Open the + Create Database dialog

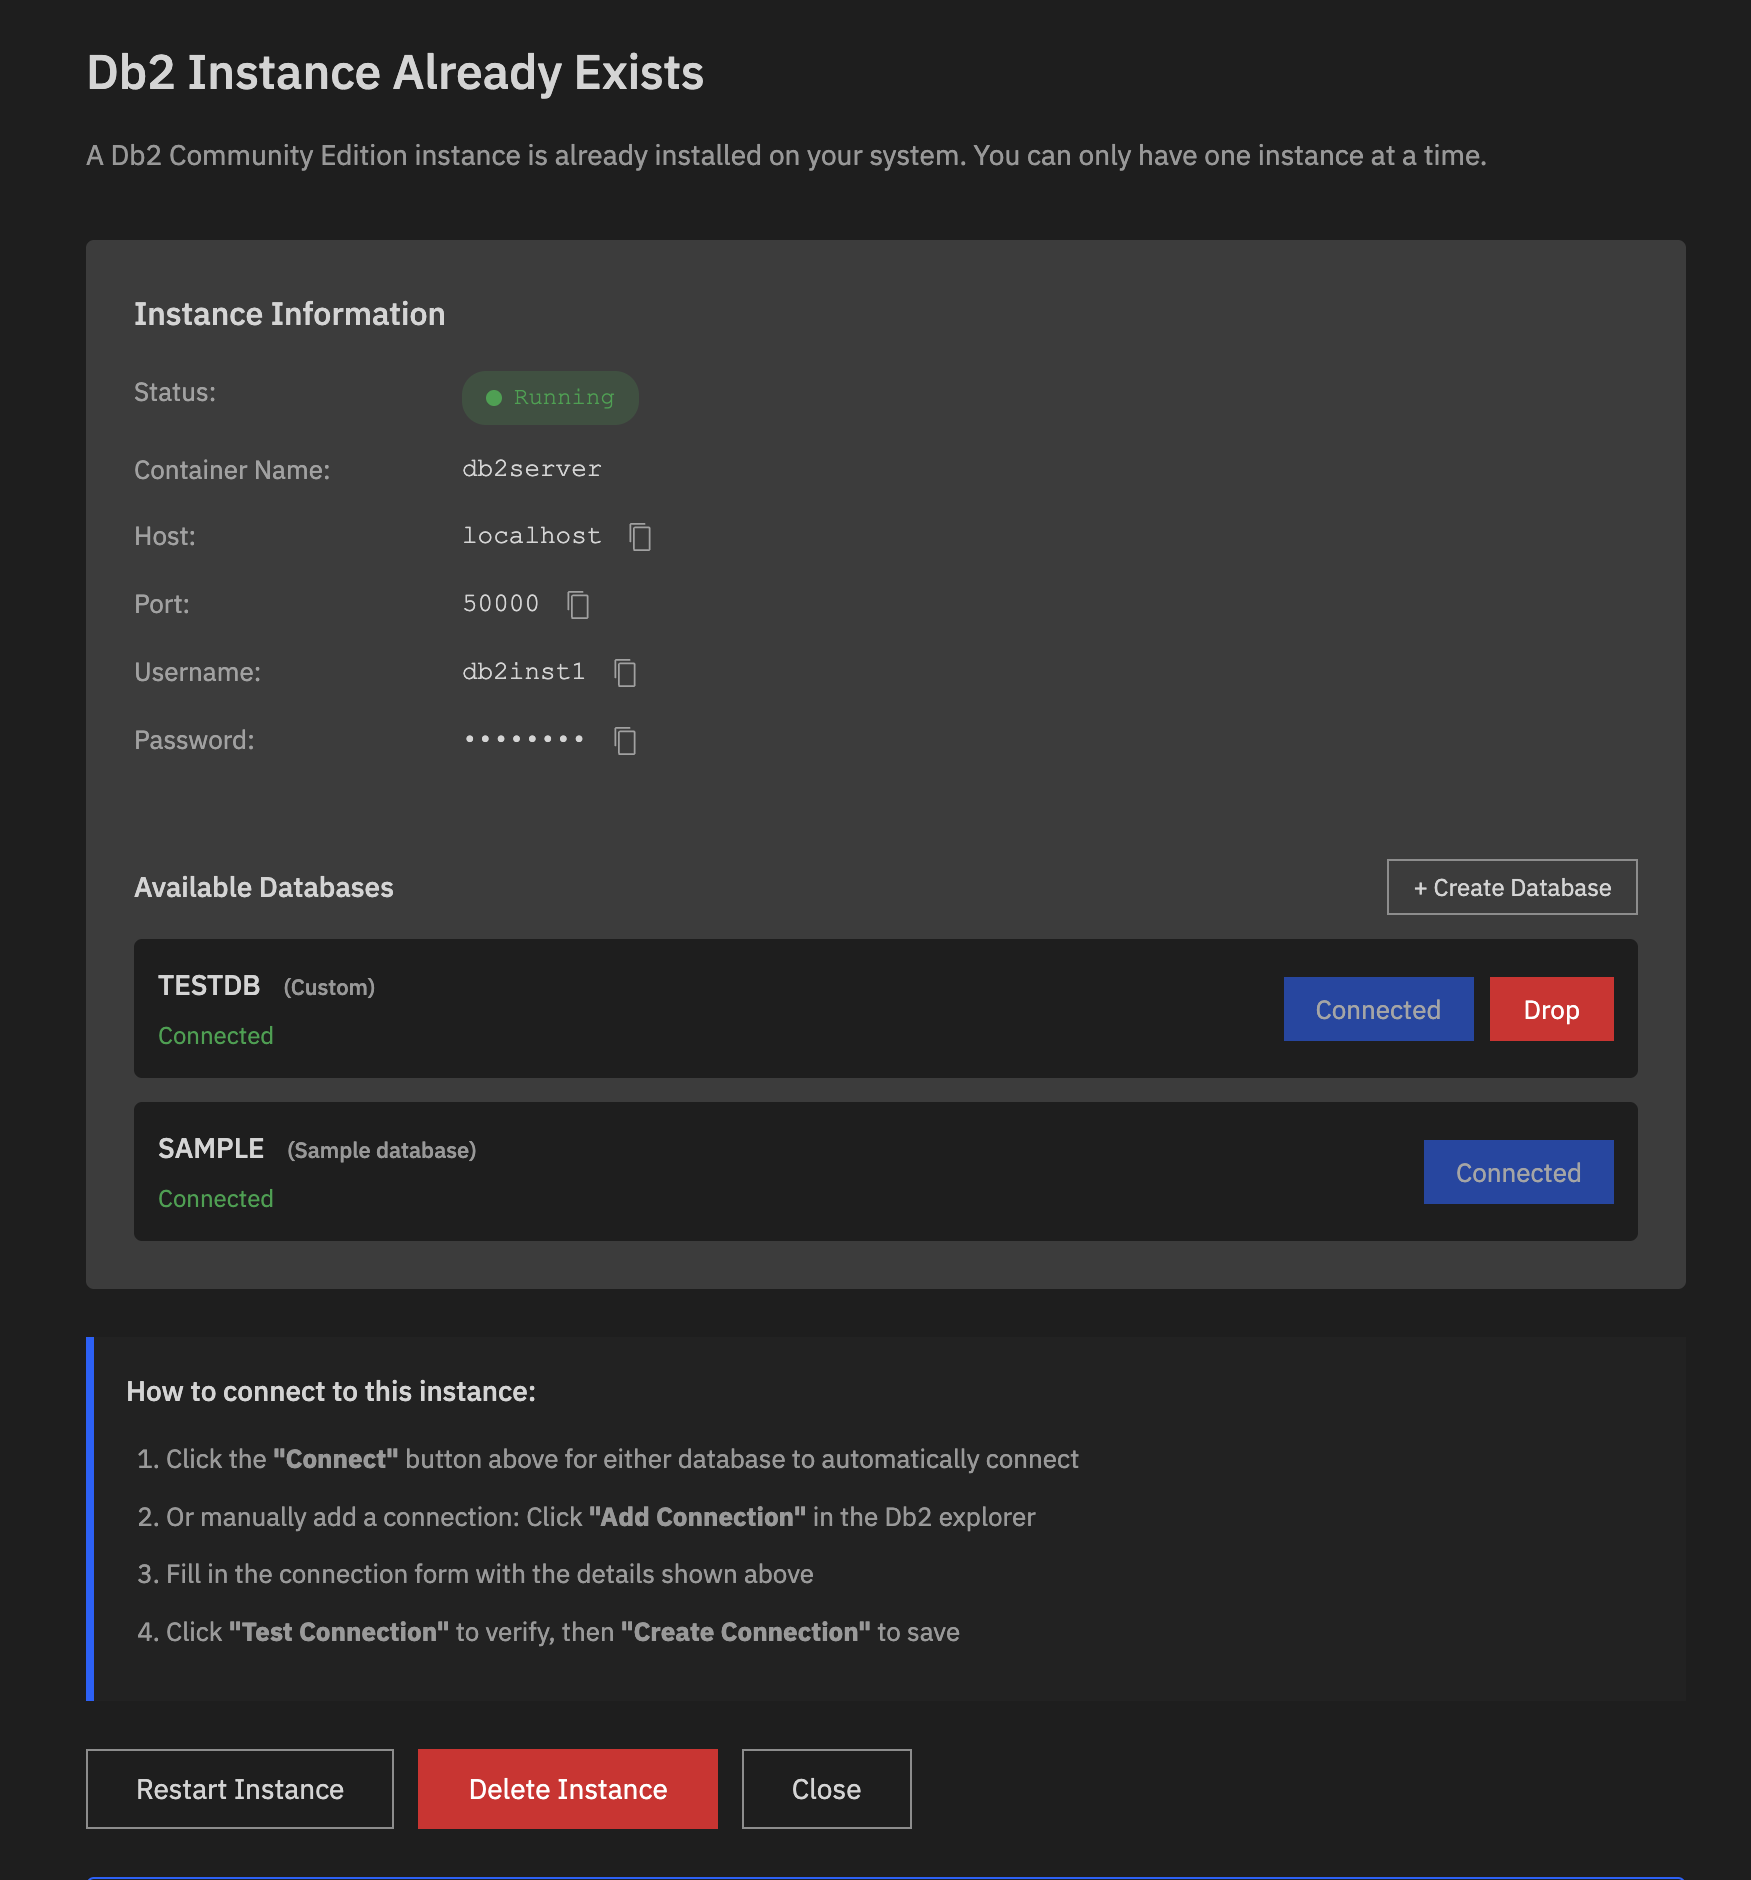tap(1511, 887)
